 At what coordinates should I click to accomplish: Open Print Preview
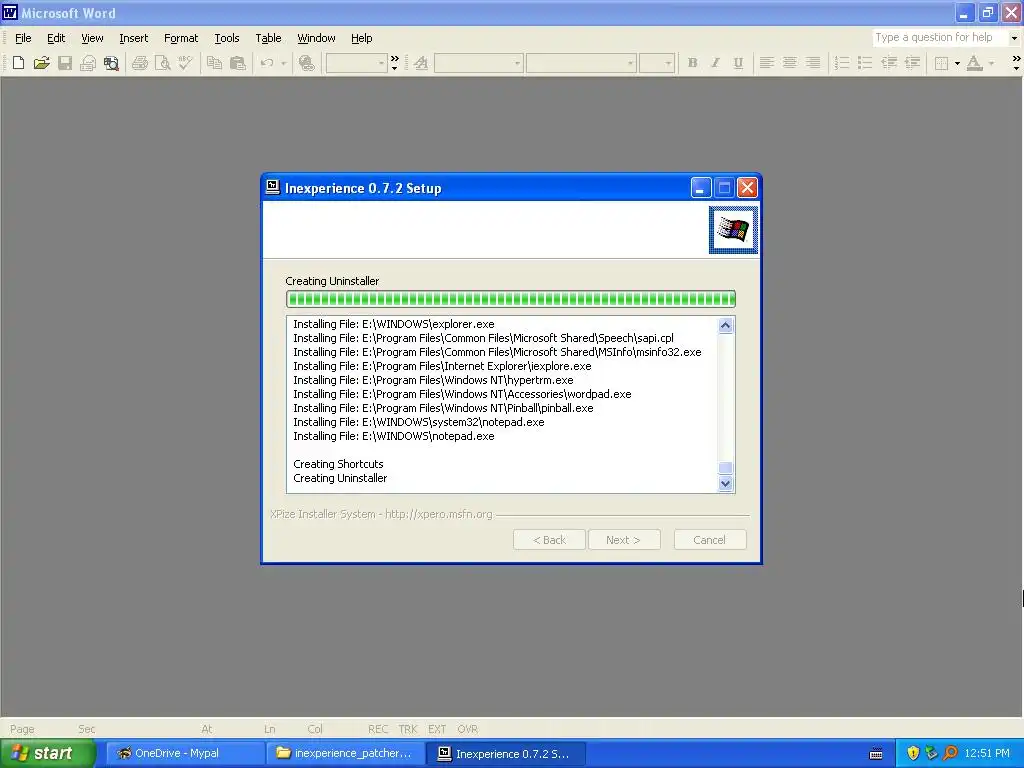click(163, 63)
